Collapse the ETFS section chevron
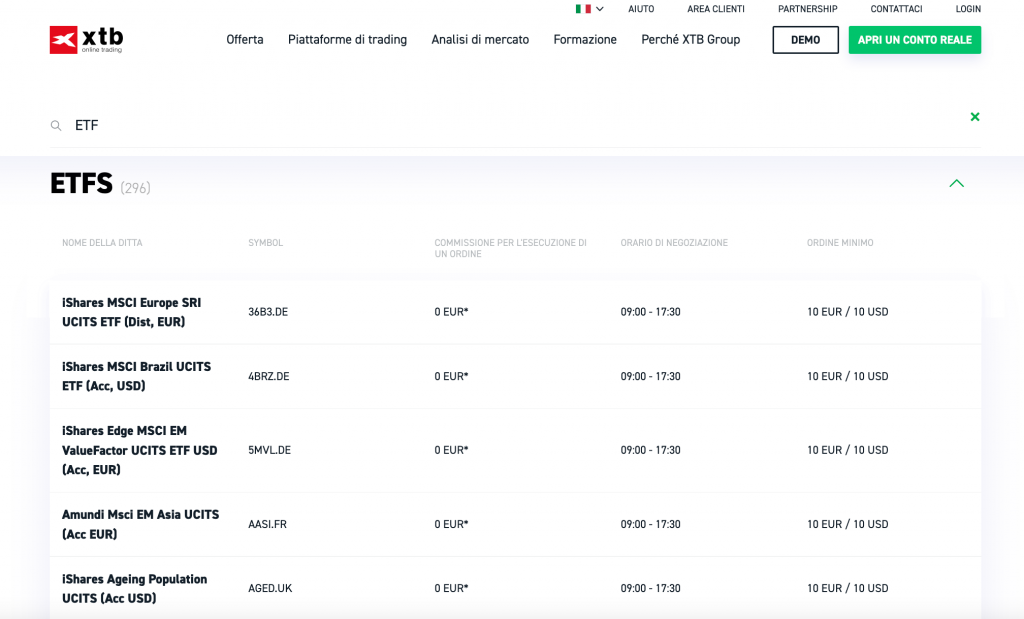This screenshot has width=1024, height=619. pos(956,183)
